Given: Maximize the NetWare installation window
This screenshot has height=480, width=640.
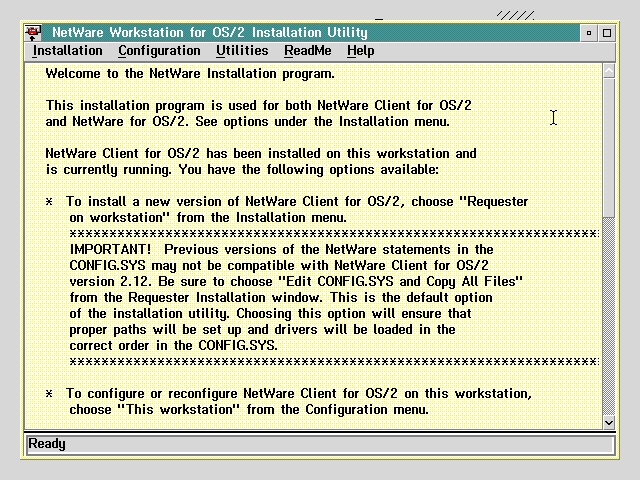Looking at the screenshot, I should tap(607, 33).
